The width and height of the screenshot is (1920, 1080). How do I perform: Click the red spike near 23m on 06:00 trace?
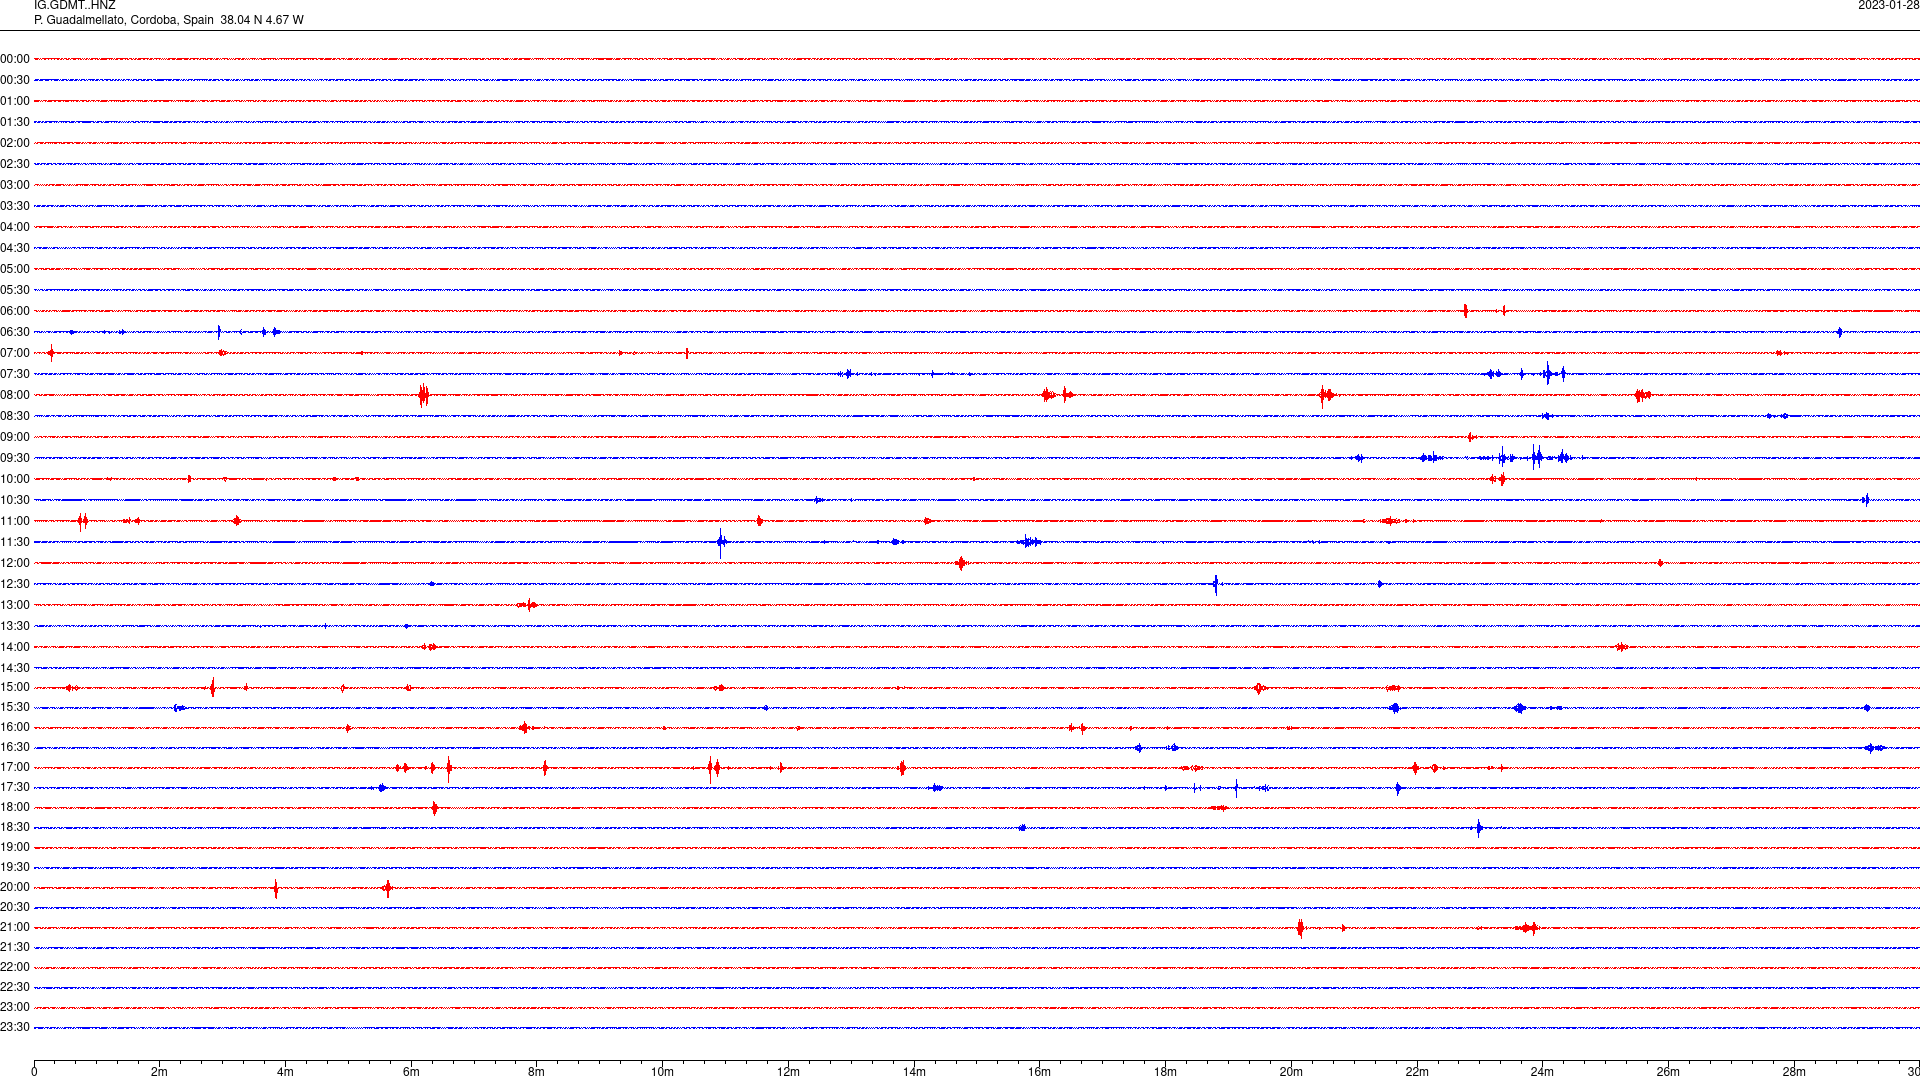[x=1466, y=311]
